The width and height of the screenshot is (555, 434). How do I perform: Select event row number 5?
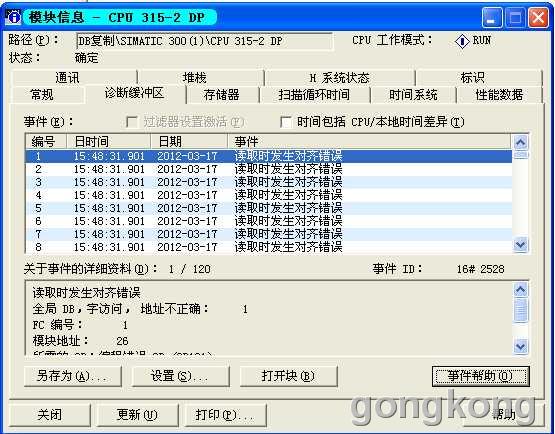268,208
